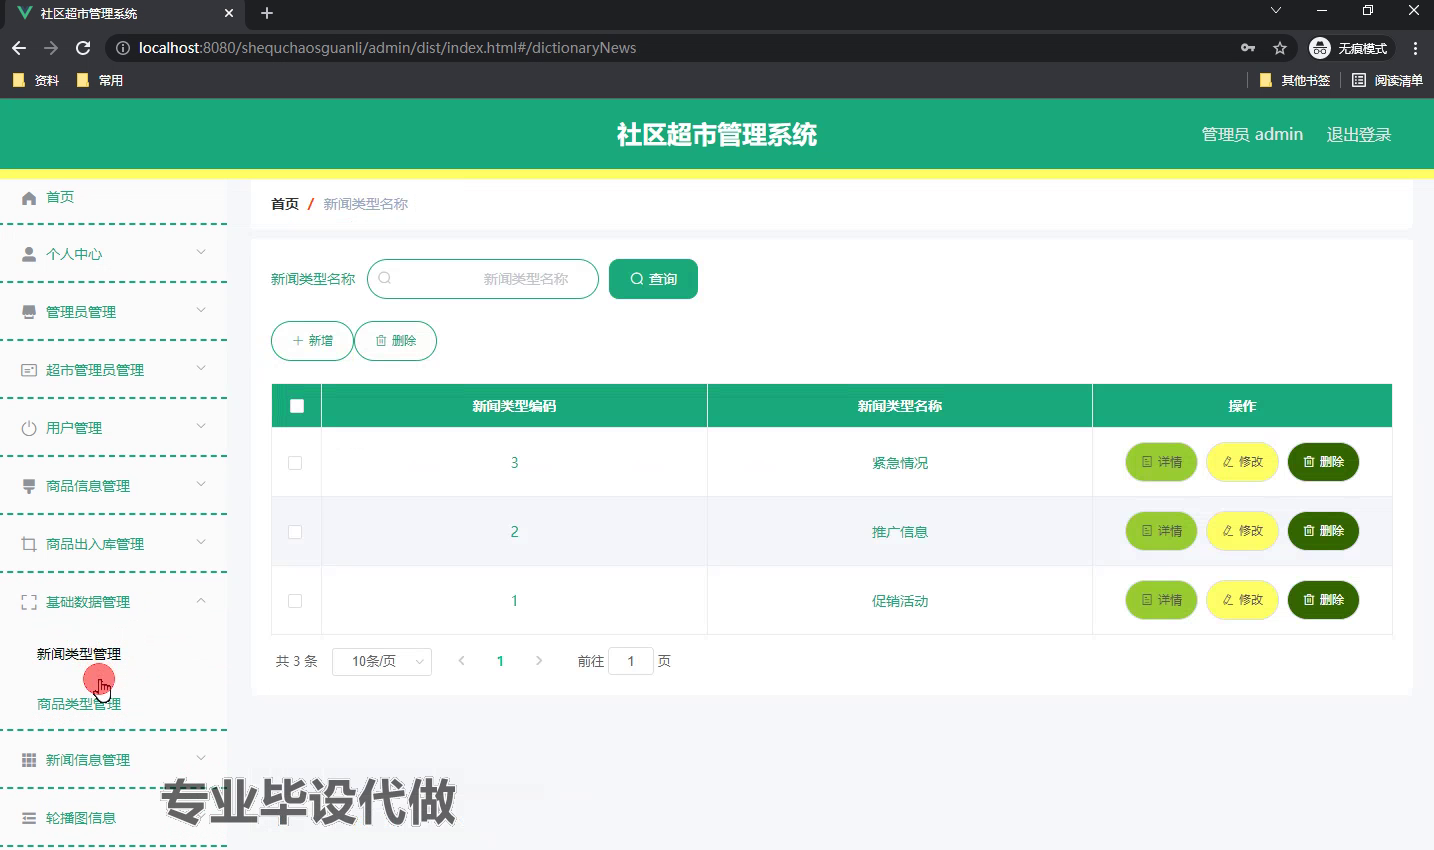Close the 社区超市管理系统 browser tab

[x=229, y=13]
